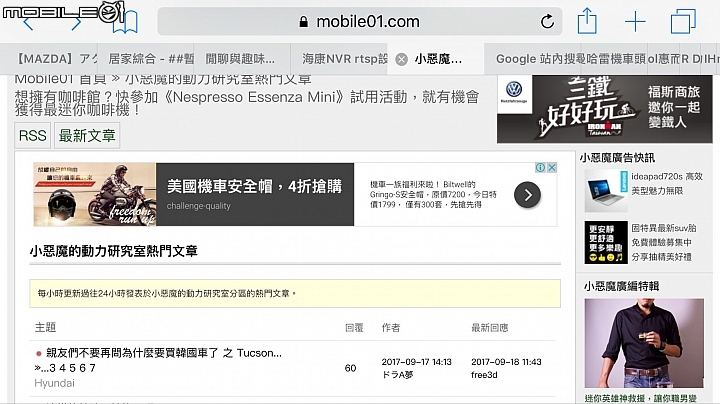Open the Volkswagen 三鐵好好玩 banner
This screenshot has height=404, width=720.
[x=605, y=109]
